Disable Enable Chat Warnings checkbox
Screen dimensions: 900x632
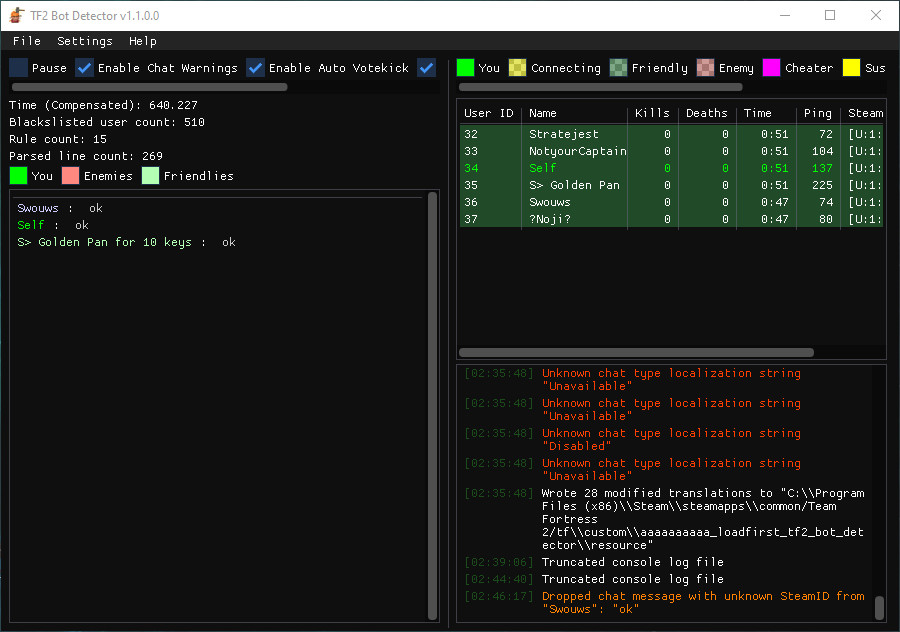85,68
